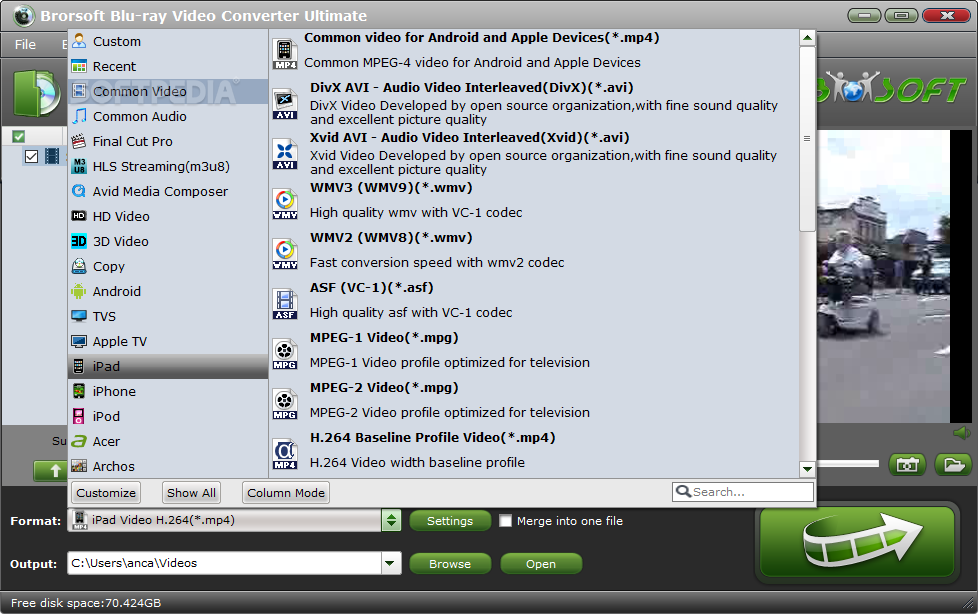The height and width of the screenshot is (614, 978).
Task: Click the Copy category icon
Action: coord(79,266)
